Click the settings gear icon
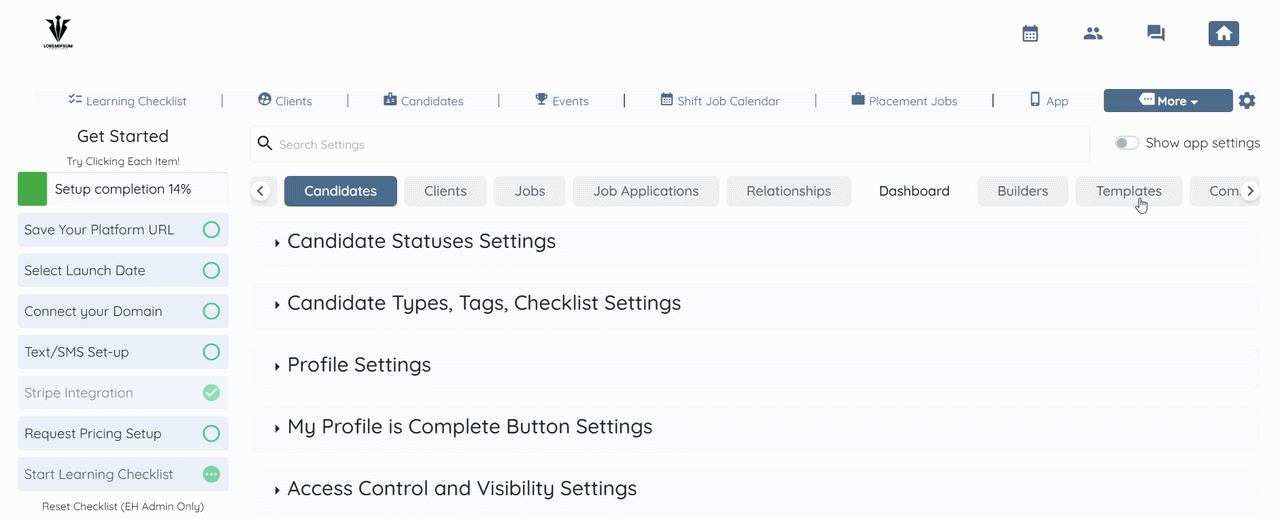This screenshot has width=1280, height=519. click(1247, 101)
